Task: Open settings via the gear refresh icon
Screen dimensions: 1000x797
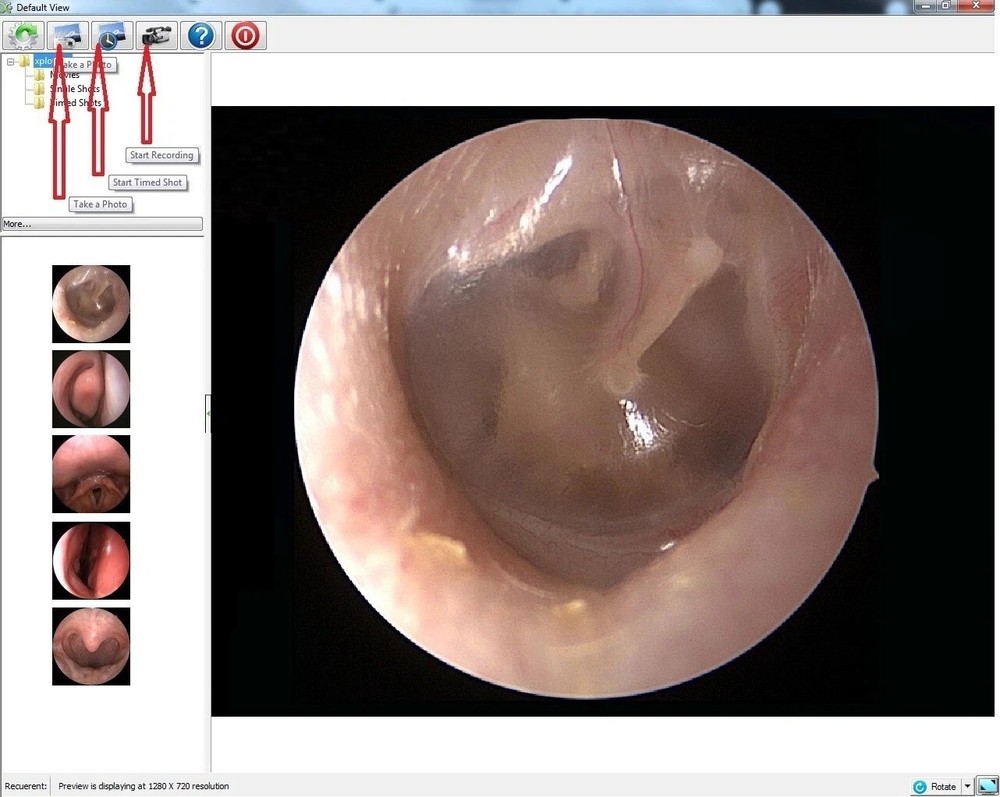Action: click(22, 35)
